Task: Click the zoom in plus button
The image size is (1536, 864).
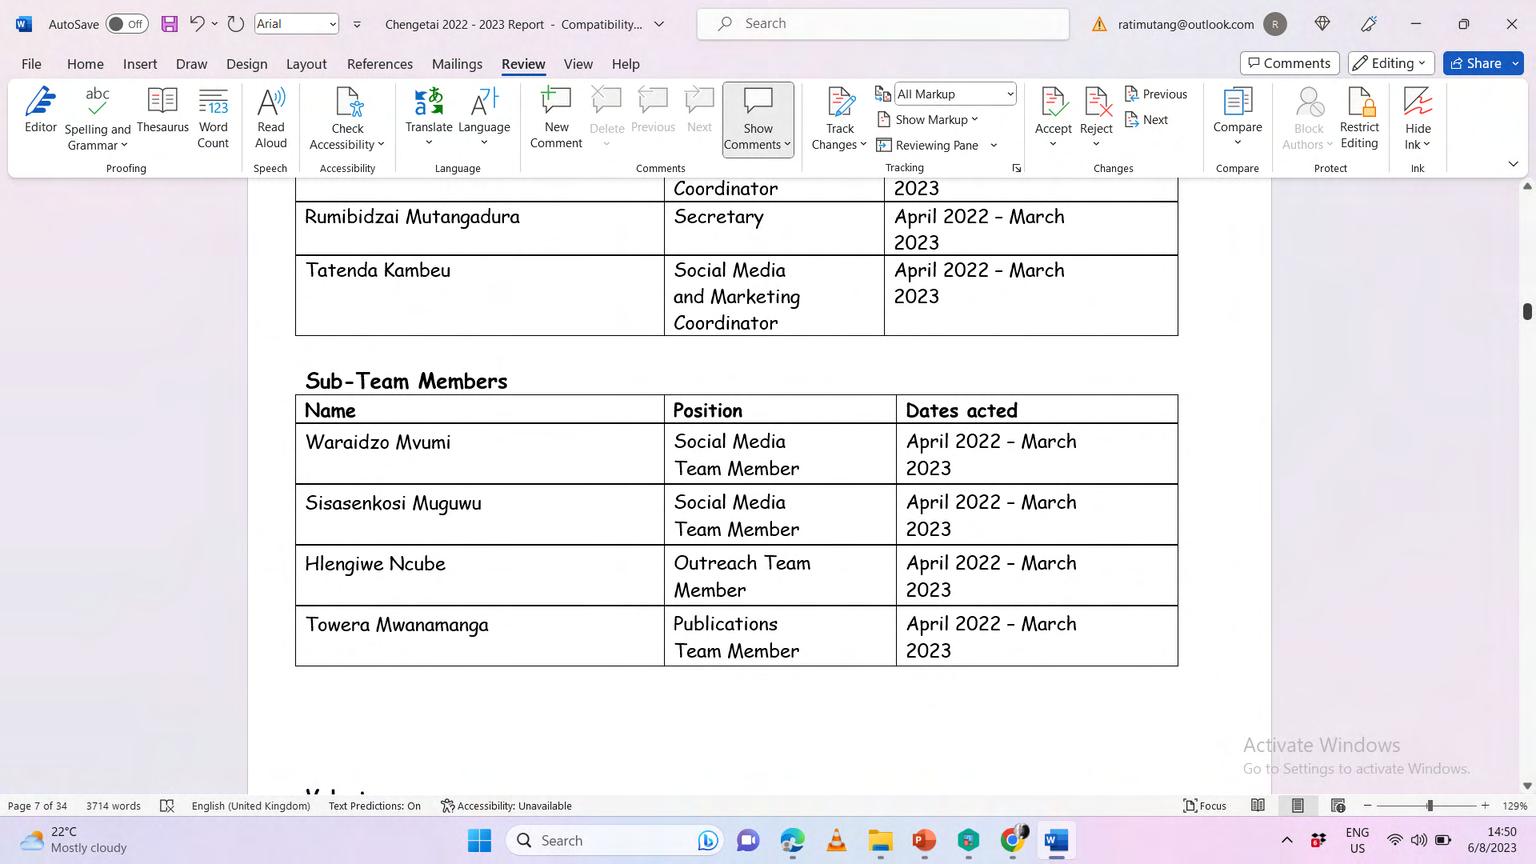Action: click(x=1485, y=806)
